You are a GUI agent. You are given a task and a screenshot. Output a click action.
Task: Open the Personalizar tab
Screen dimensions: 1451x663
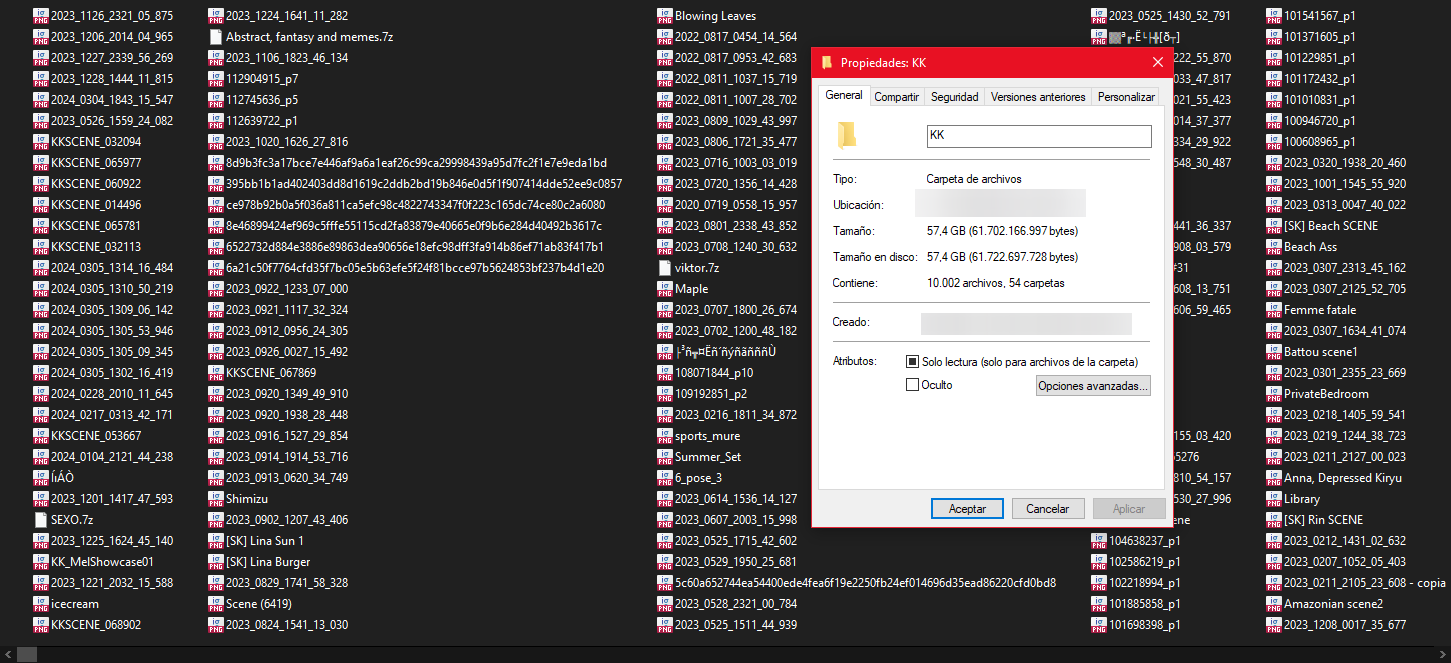(x=1126, y=97)
